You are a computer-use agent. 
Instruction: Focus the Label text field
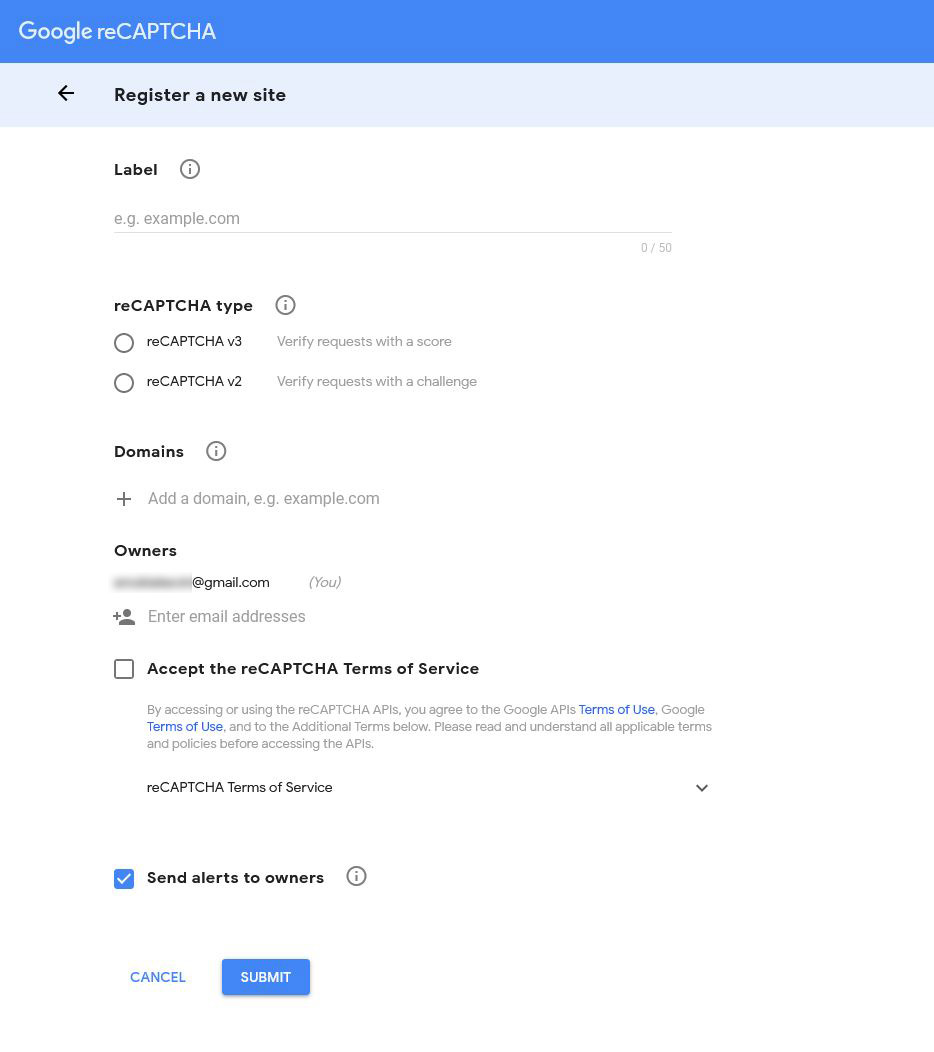[x=393, y=219]
